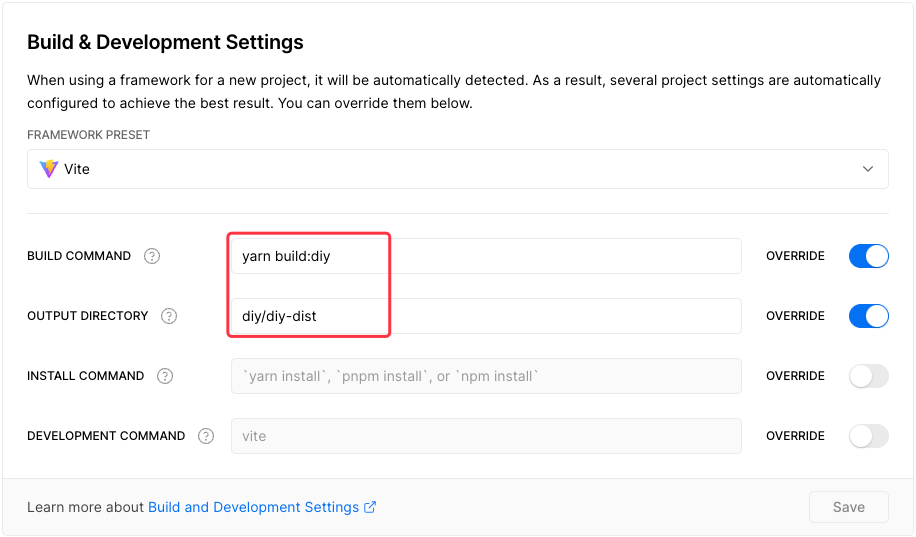The image size is (916, 537).
Task: Click the Development Command input field
Action: (486, 436)
